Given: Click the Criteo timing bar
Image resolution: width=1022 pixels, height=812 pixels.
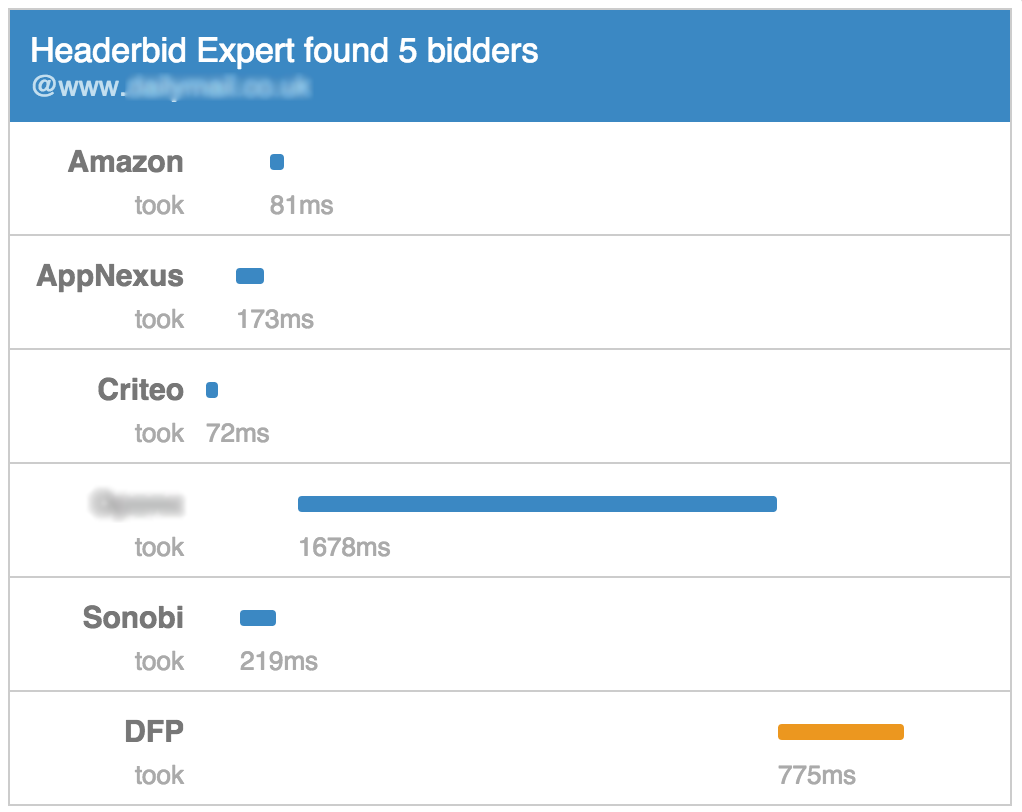Looking at the screenshot, I should [211, 389].
